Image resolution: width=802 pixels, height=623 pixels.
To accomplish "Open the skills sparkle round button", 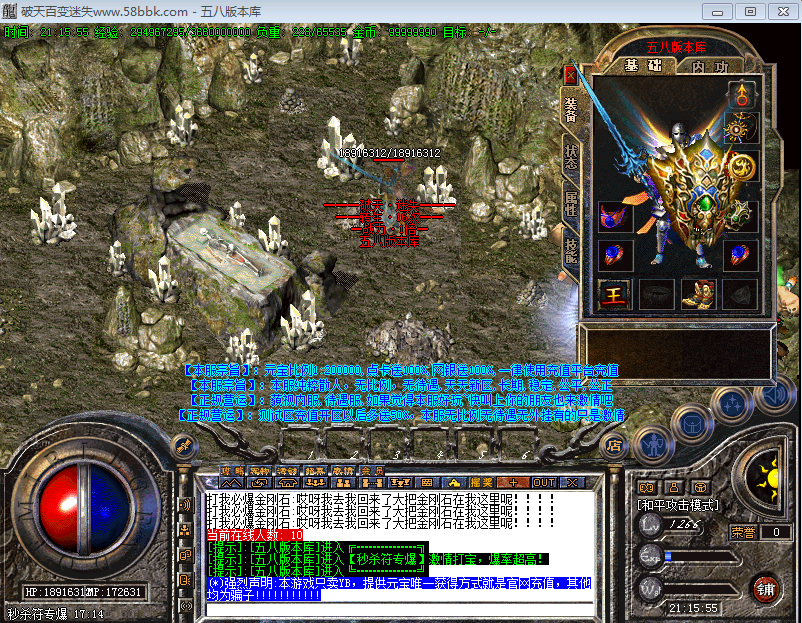I will (732, 404).
